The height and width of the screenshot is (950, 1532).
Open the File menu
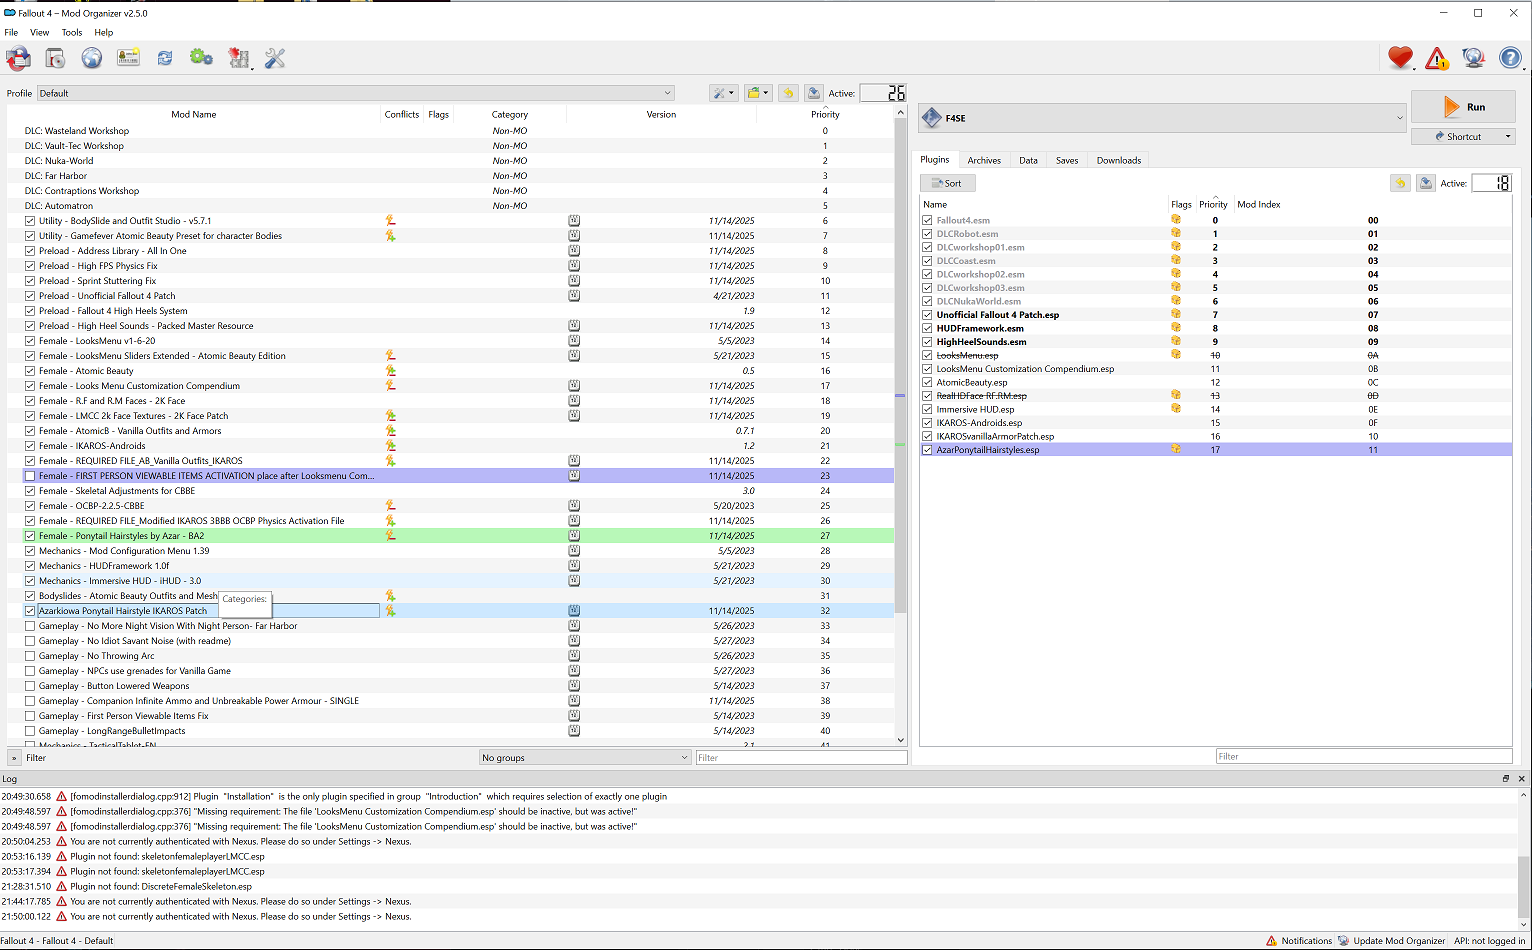tap(11, 32)
